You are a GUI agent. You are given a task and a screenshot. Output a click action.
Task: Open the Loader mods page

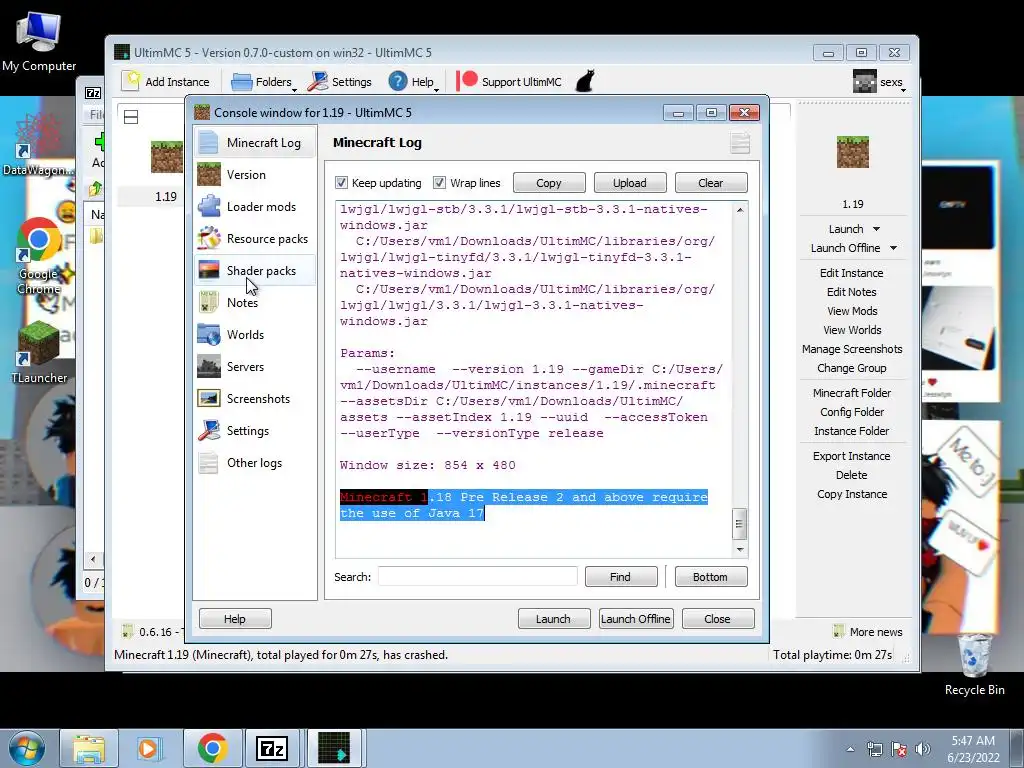[x=255, y=206]
